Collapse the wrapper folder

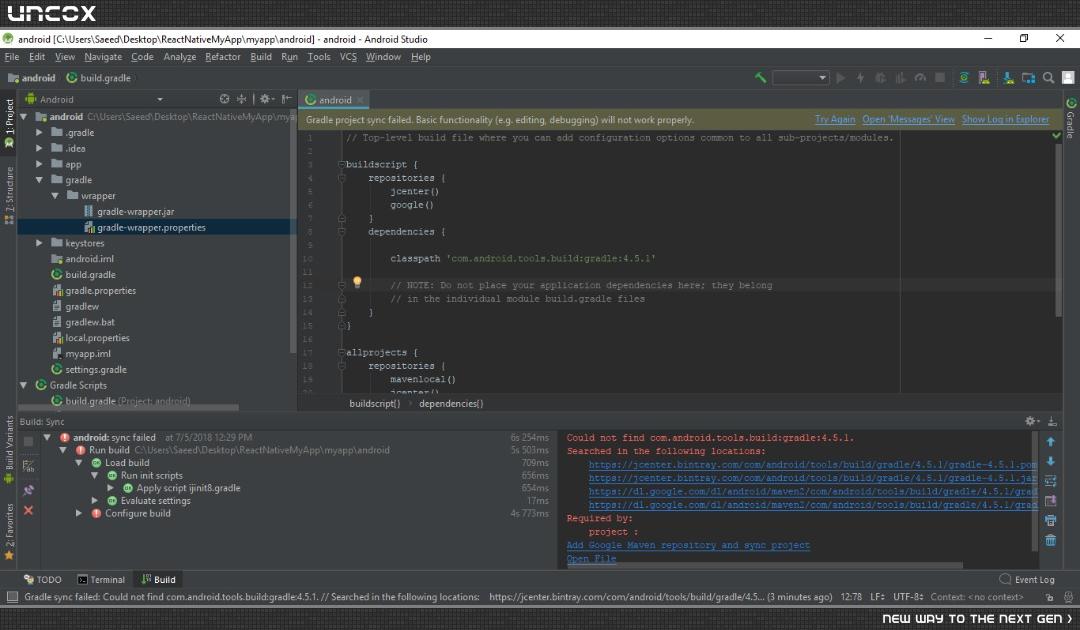coord(55,196)
